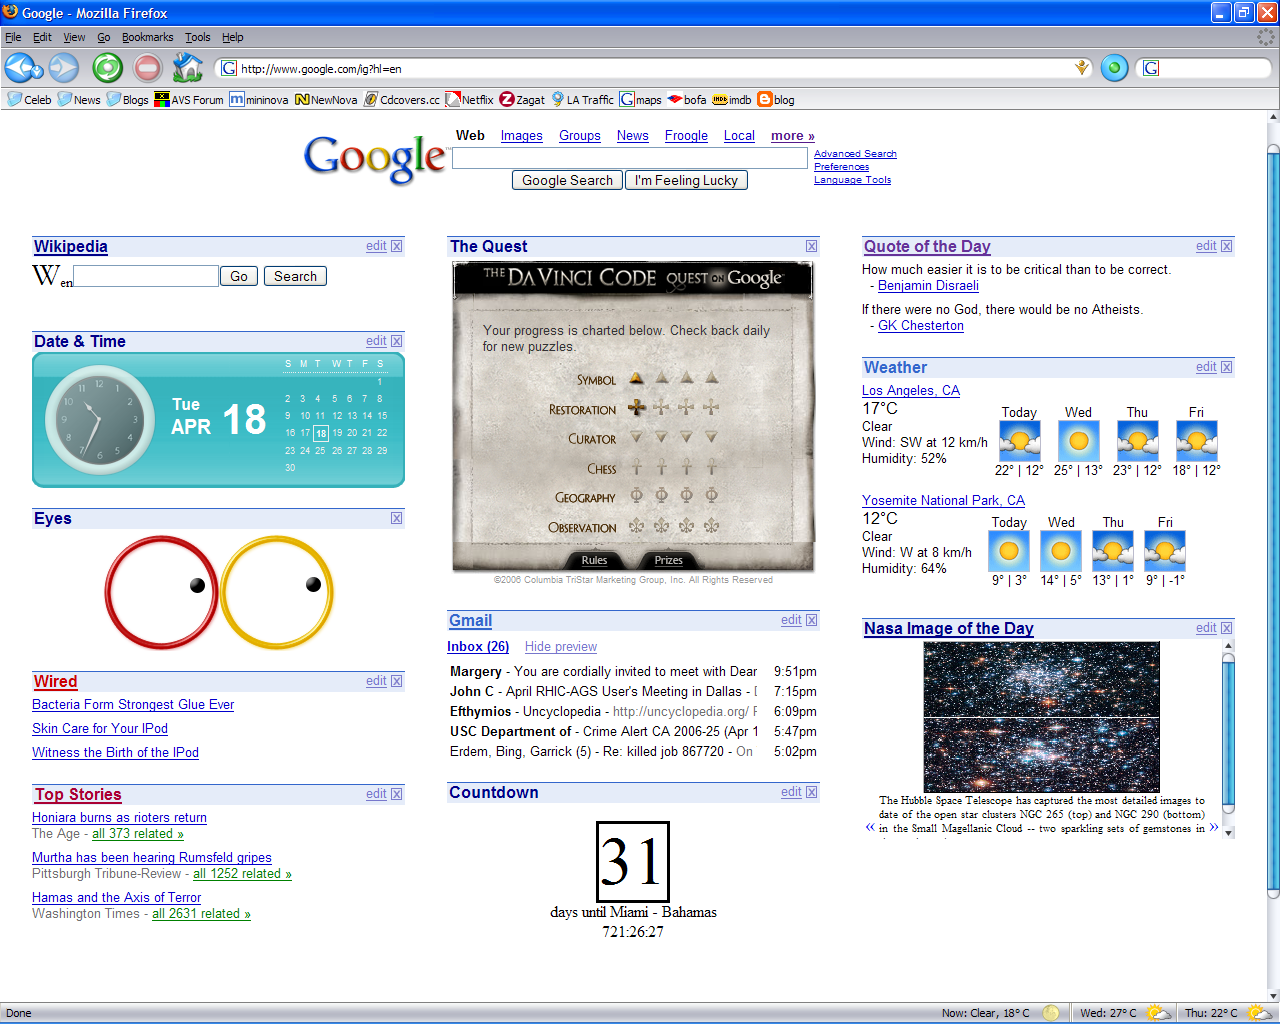Click the red Stop loading icon

(x=148, y=68)
